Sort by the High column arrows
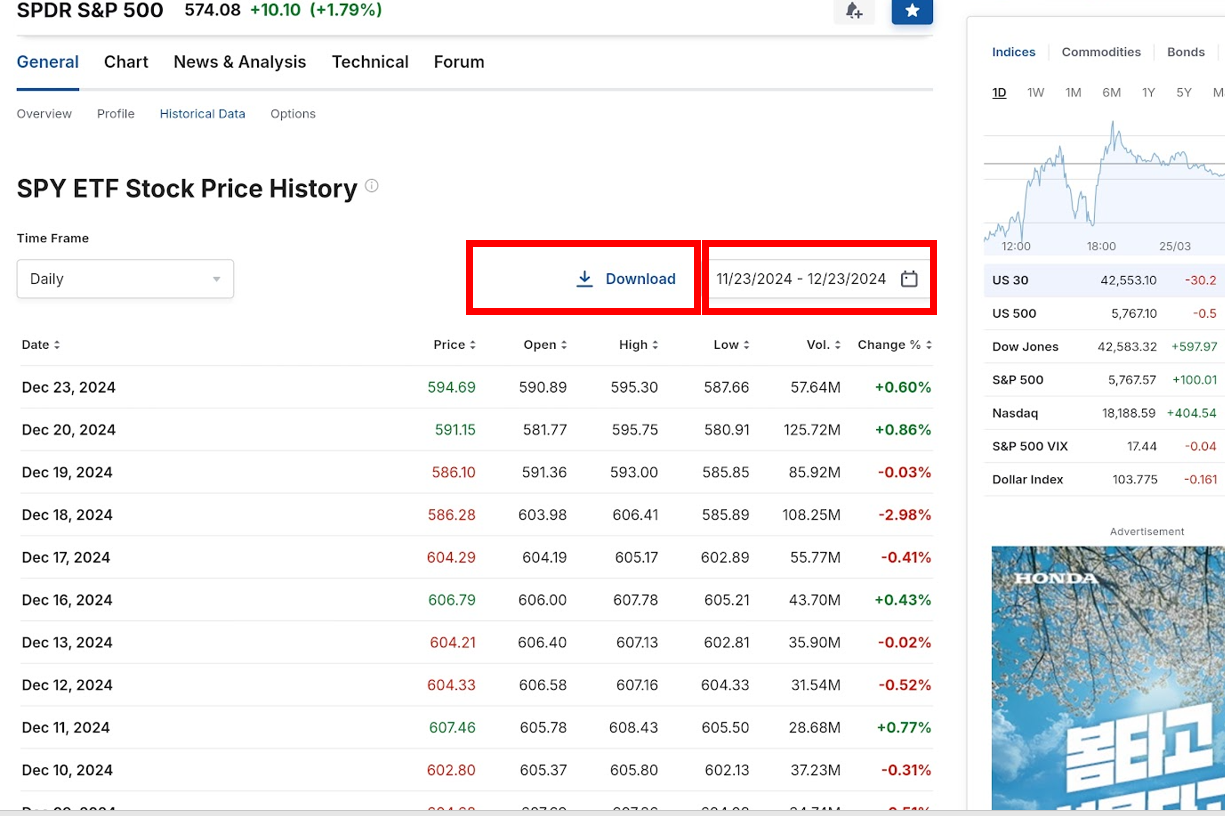1225x816 pixels. 655,345
